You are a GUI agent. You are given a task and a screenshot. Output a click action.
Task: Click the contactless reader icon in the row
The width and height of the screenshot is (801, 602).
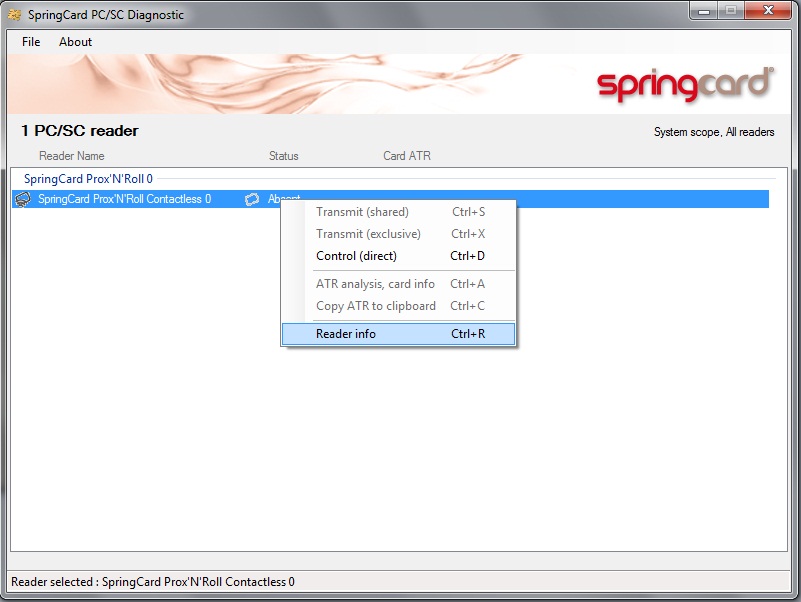[x=23, y=199]
